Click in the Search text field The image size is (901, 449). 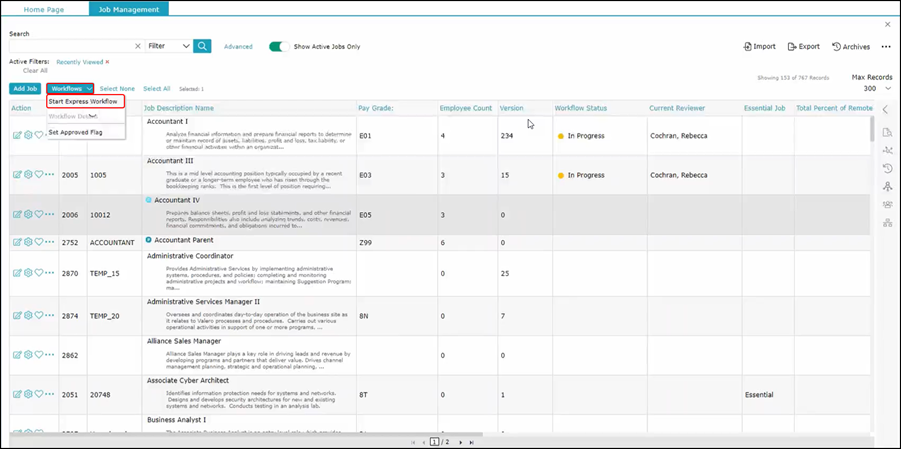(x=70, y=46)
